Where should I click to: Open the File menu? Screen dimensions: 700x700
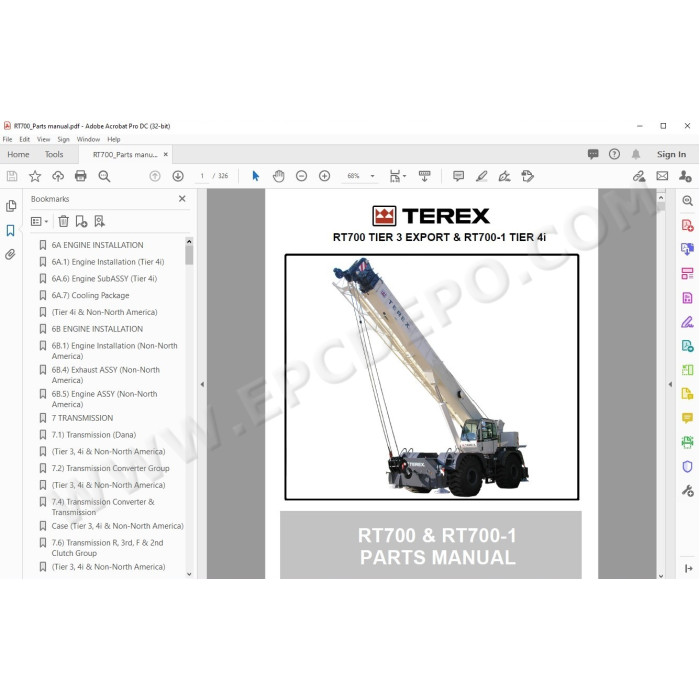[8, 139]
